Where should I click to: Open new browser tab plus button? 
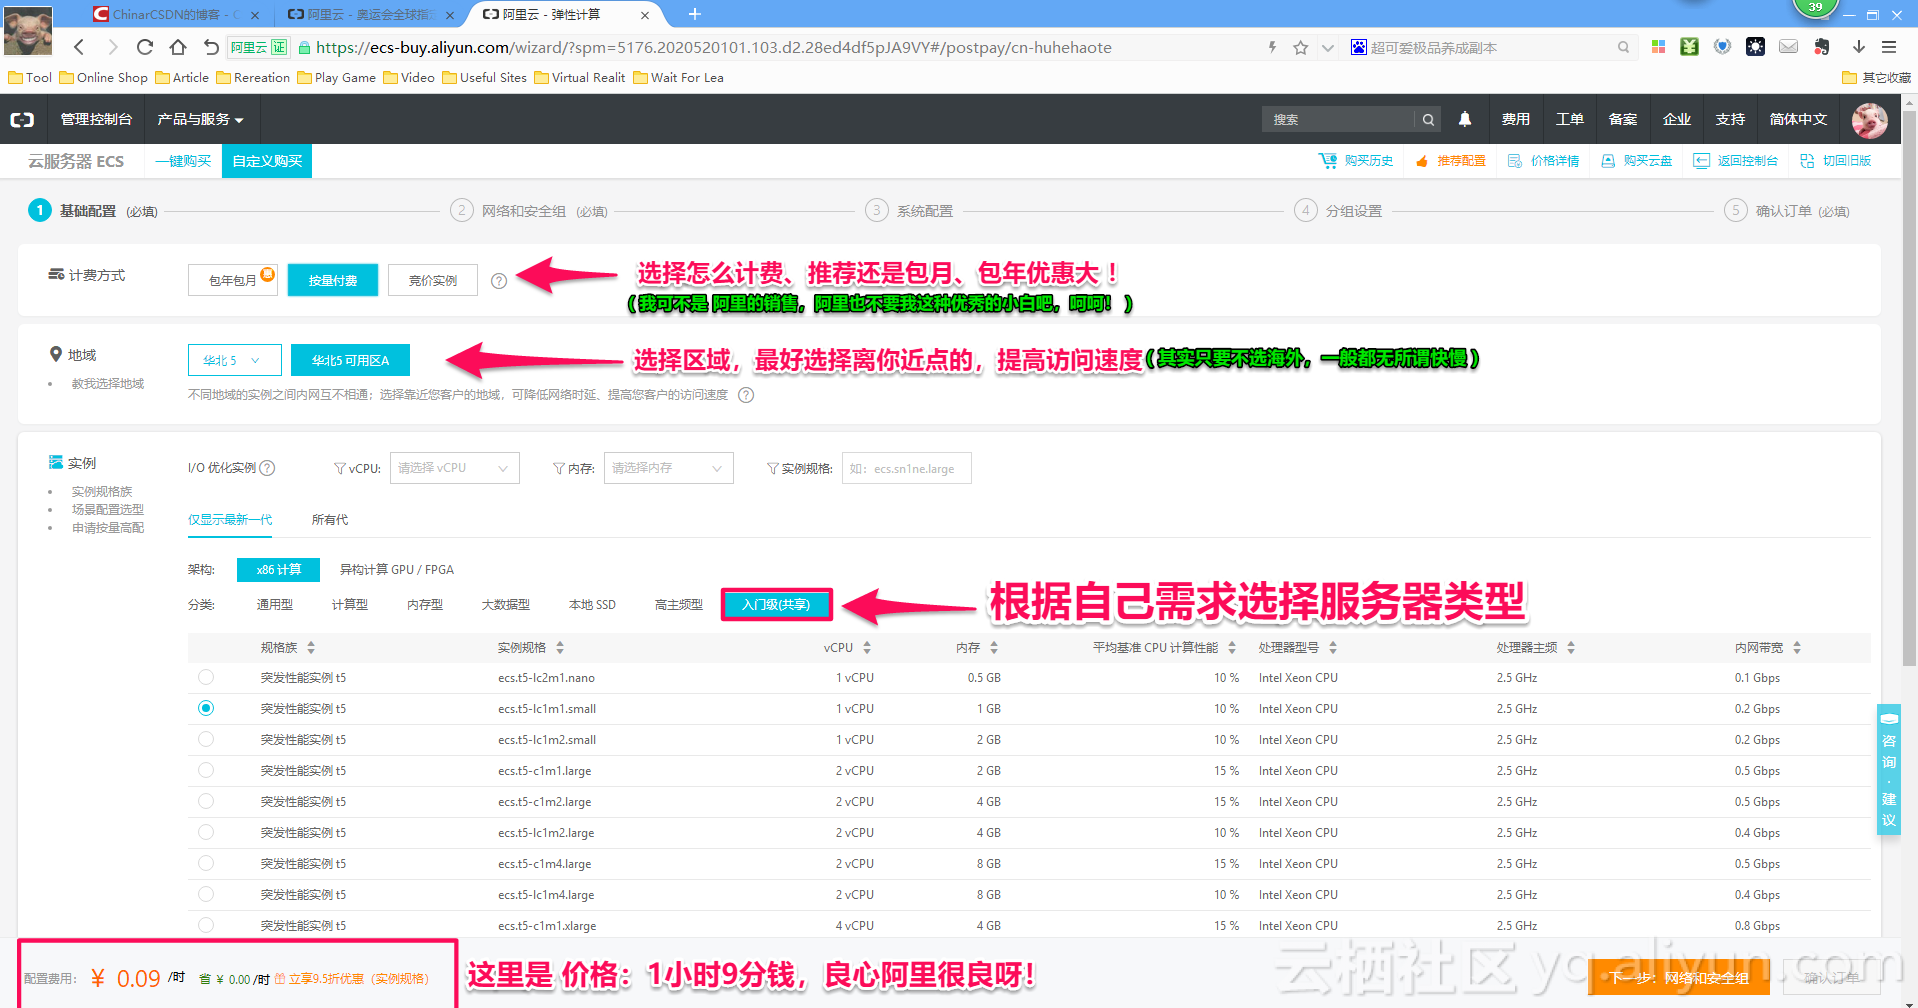(x=695, y=14)
